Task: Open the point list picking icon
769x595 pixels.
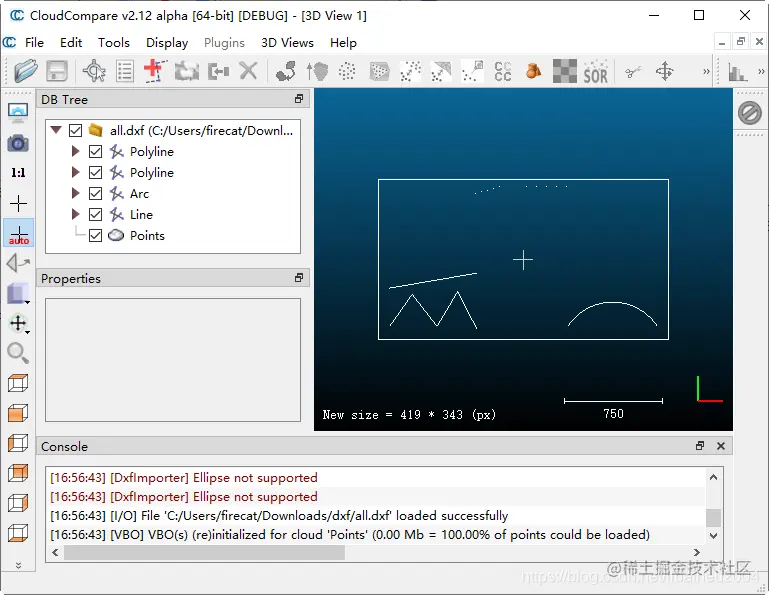Action: [125, 71]
